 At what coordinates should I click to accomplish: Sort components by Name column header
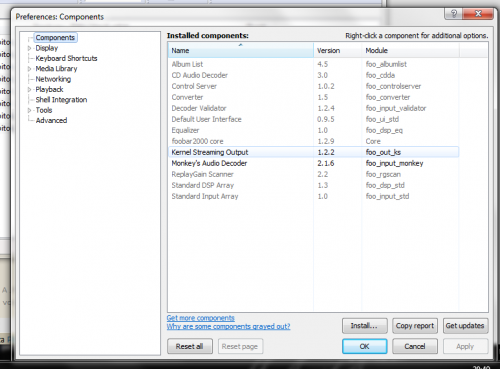tap(241, 50)
